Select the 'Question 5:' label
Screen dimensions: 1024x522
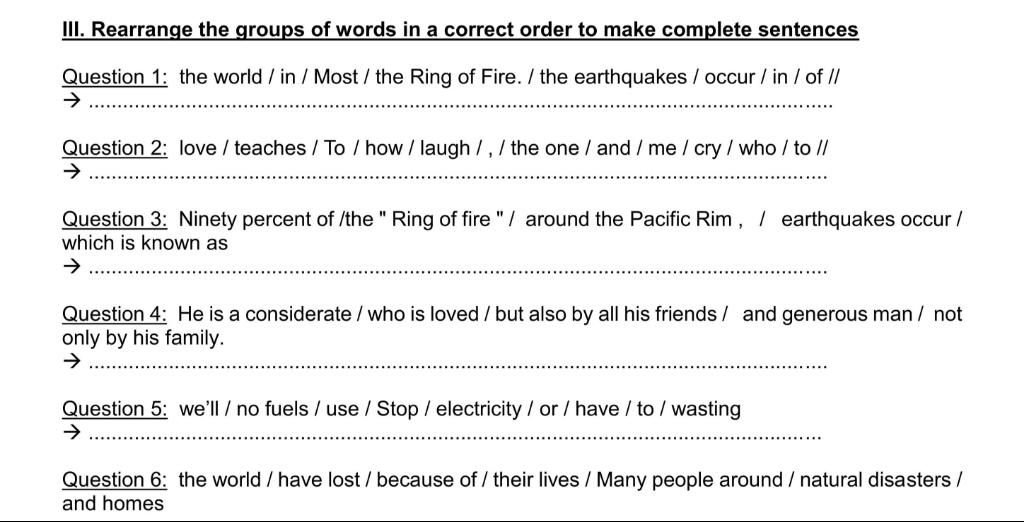coord(116,410)
